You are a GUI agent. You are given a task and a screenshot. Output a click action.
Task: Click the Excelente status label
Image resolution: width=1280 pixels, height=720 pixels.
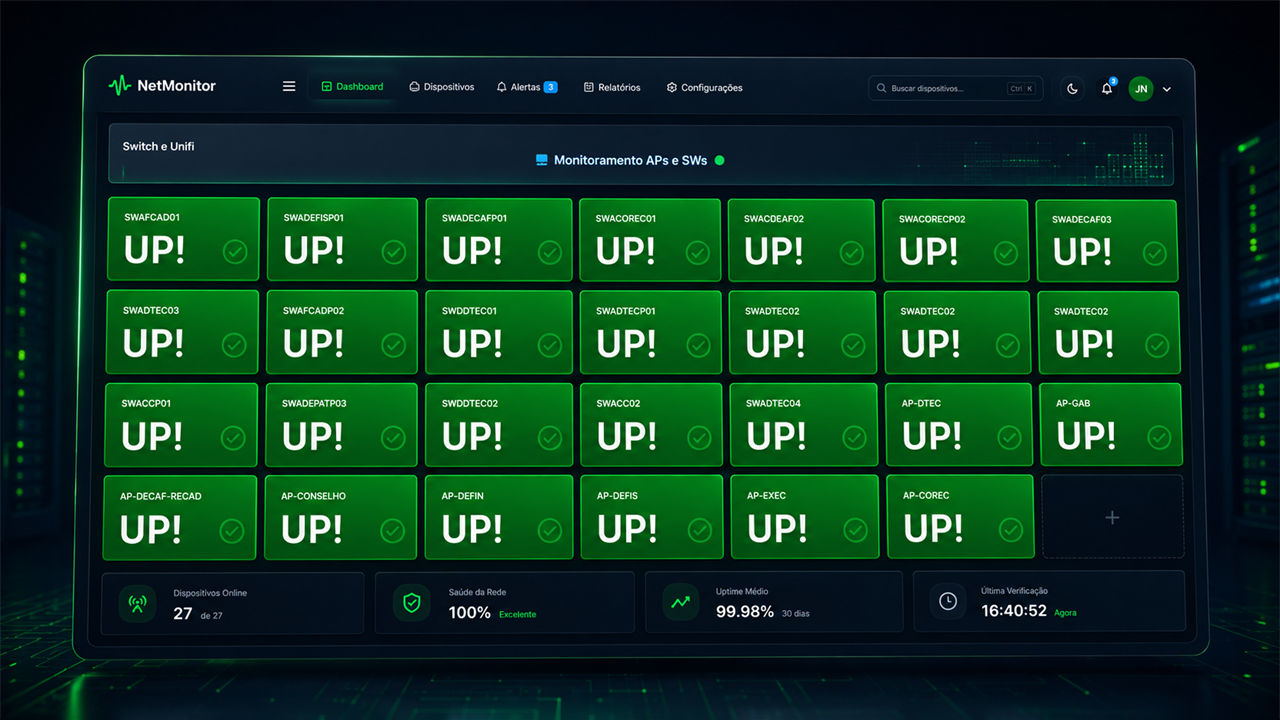(x=518, y=614)
